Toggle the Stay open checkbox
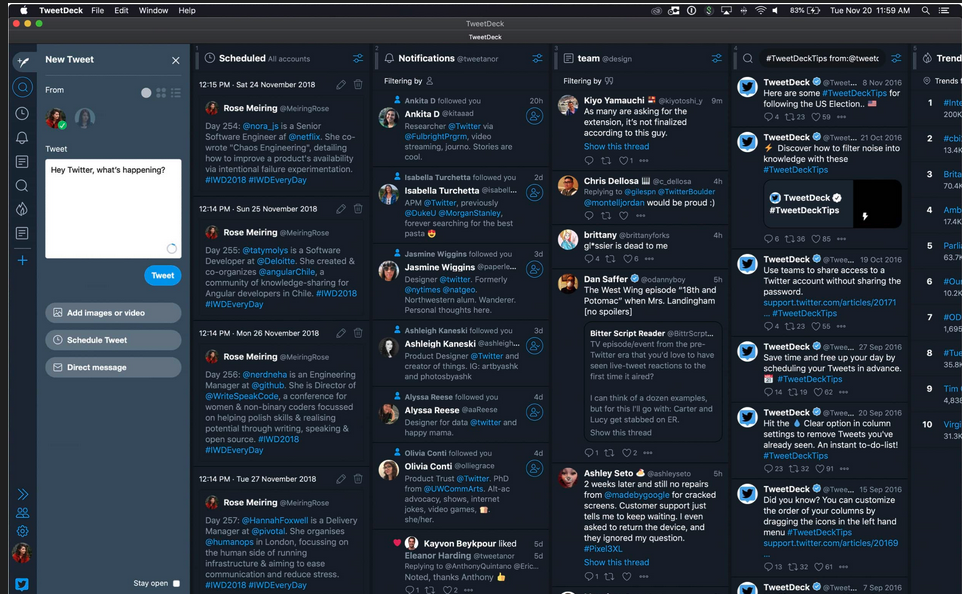Image resolution: width=962 pixels, height=594 pixels. click(176, 584)
